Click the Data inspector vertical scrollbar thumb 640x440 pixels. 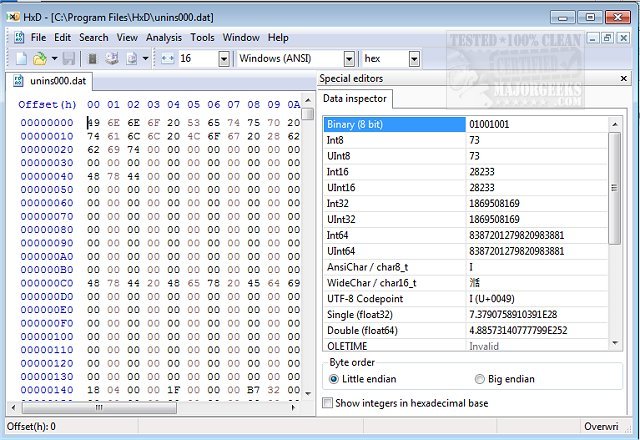click(x=615, y=188)
